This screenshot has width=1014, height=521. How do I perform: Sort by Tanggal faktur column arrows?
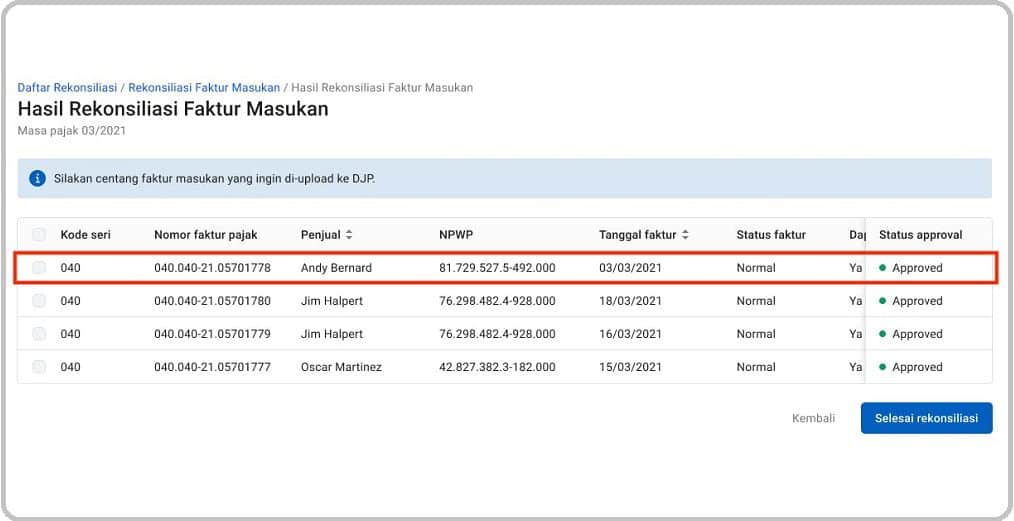pos(685,235)
